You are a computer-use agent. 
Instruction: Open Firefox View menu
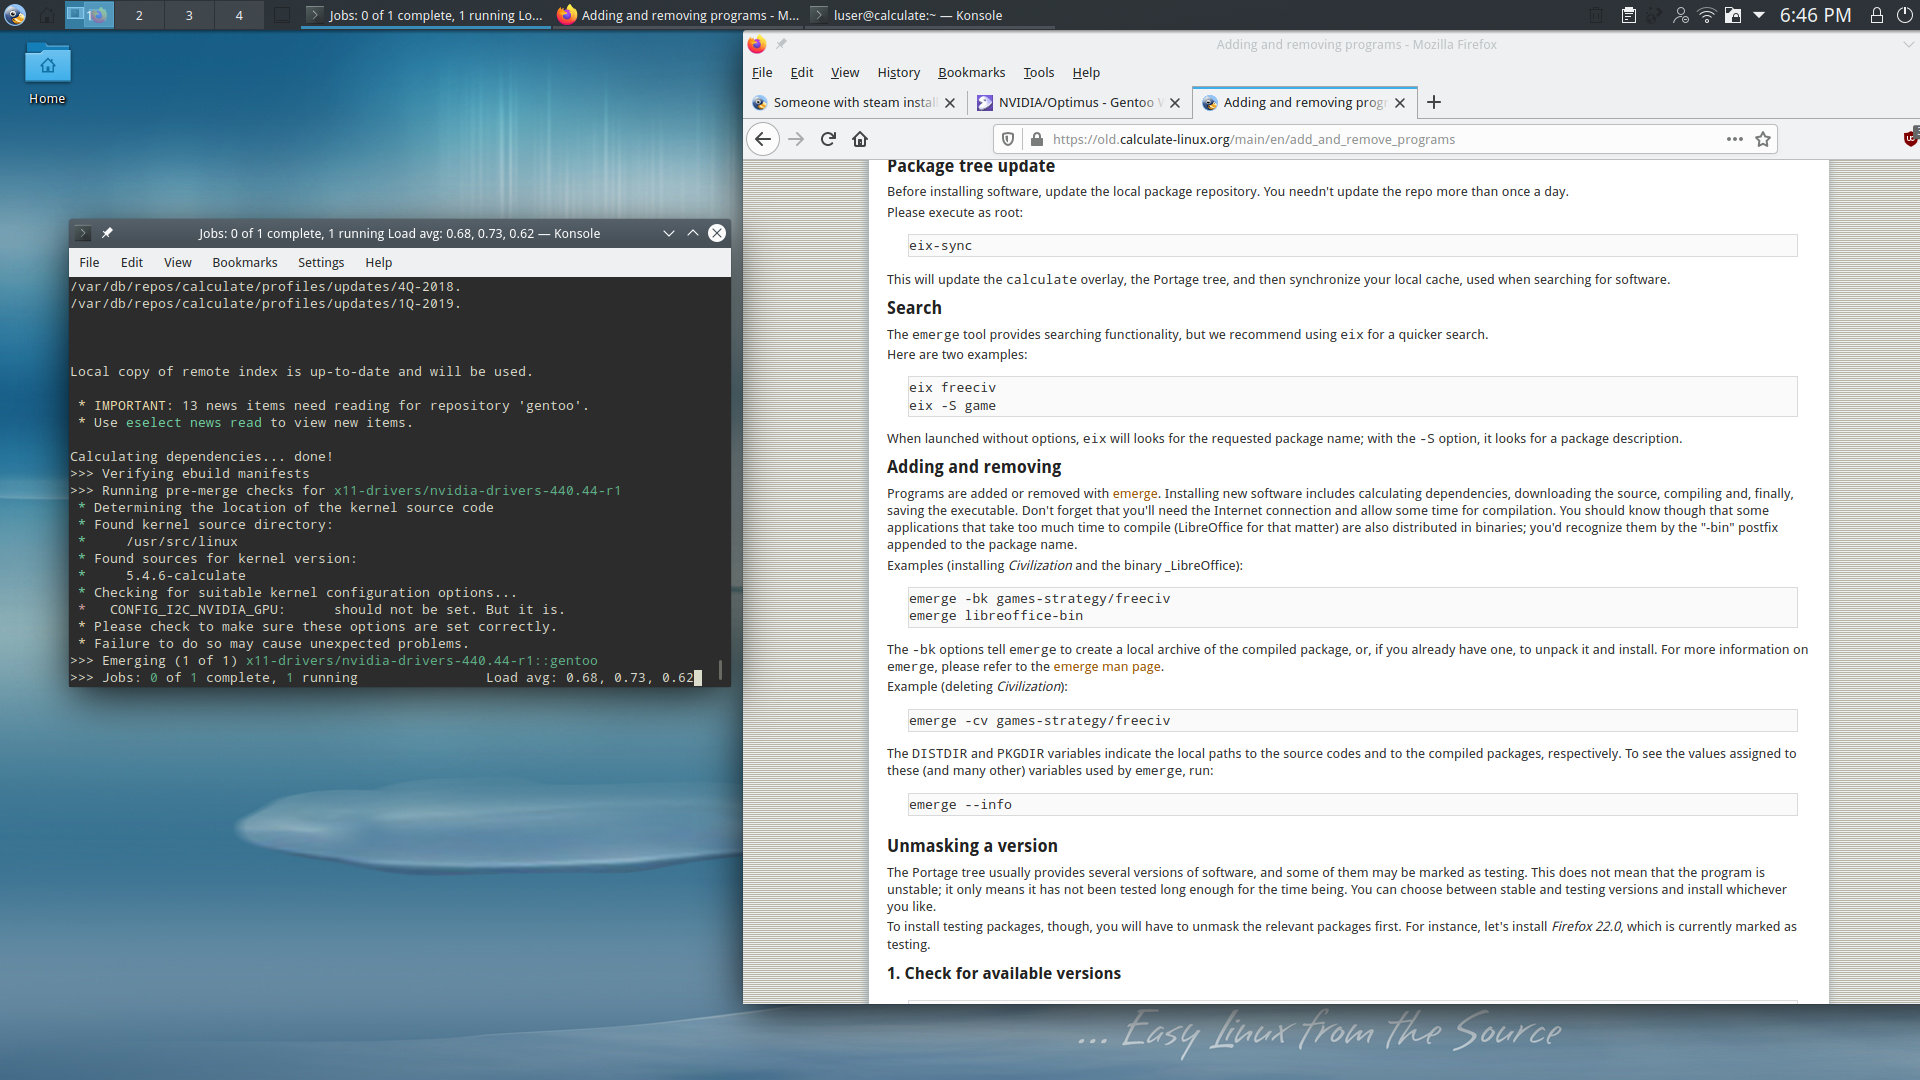click(845, 72)
